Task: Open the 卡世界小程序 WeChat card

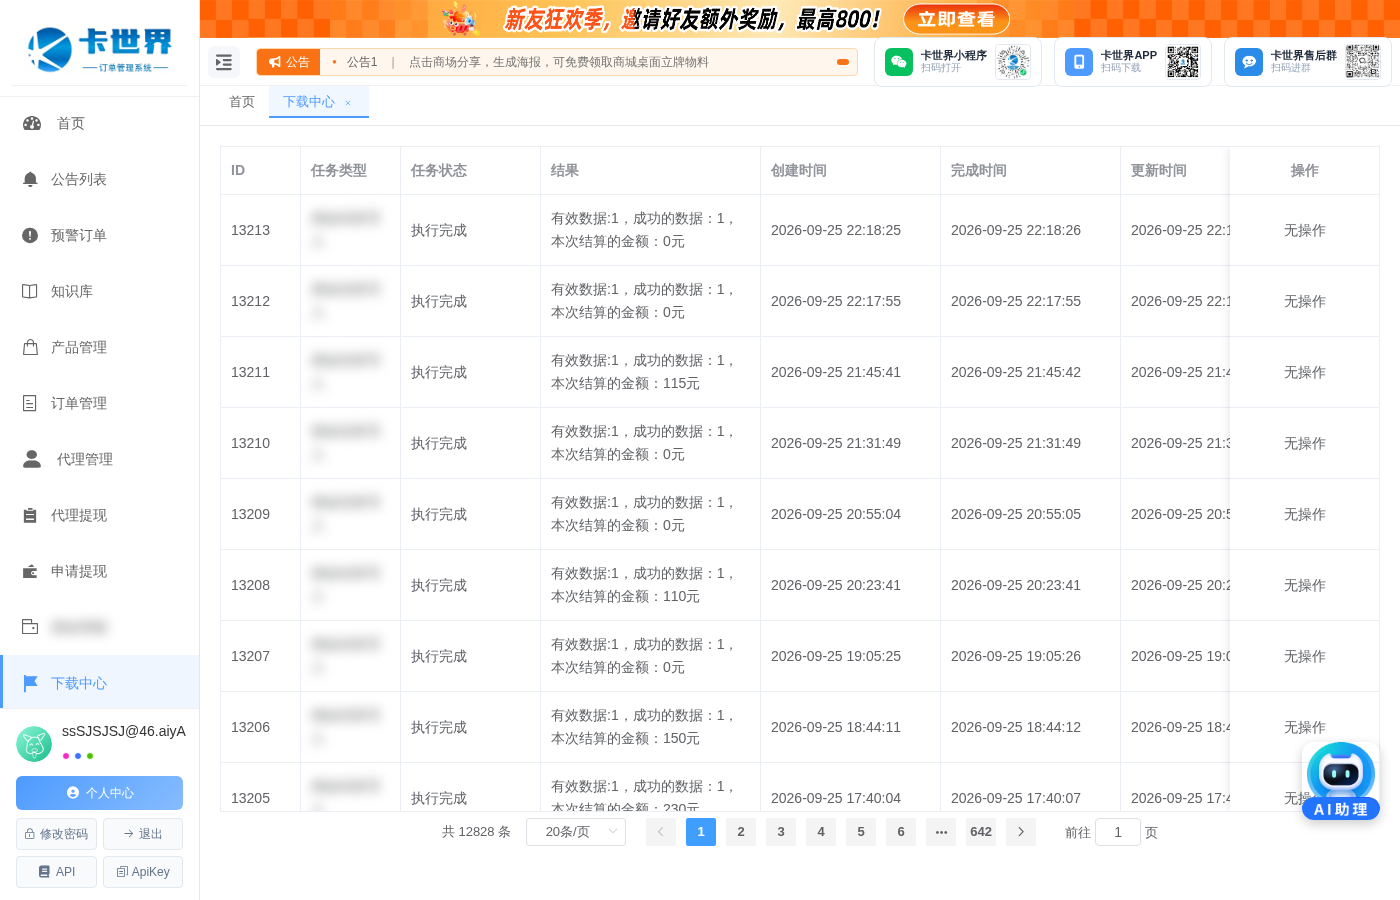Action: 958,62
